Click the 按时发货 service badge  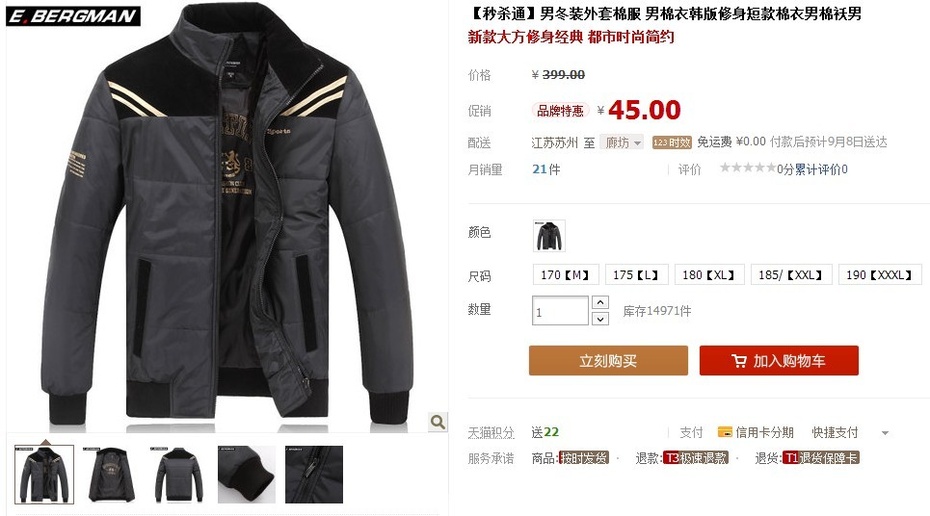pyautogui.click(x=584, y=458)
